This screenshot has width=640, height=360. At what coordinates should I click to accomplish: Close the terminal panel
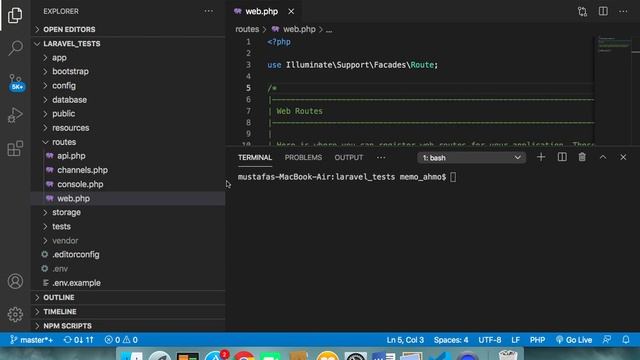(623, 157)
